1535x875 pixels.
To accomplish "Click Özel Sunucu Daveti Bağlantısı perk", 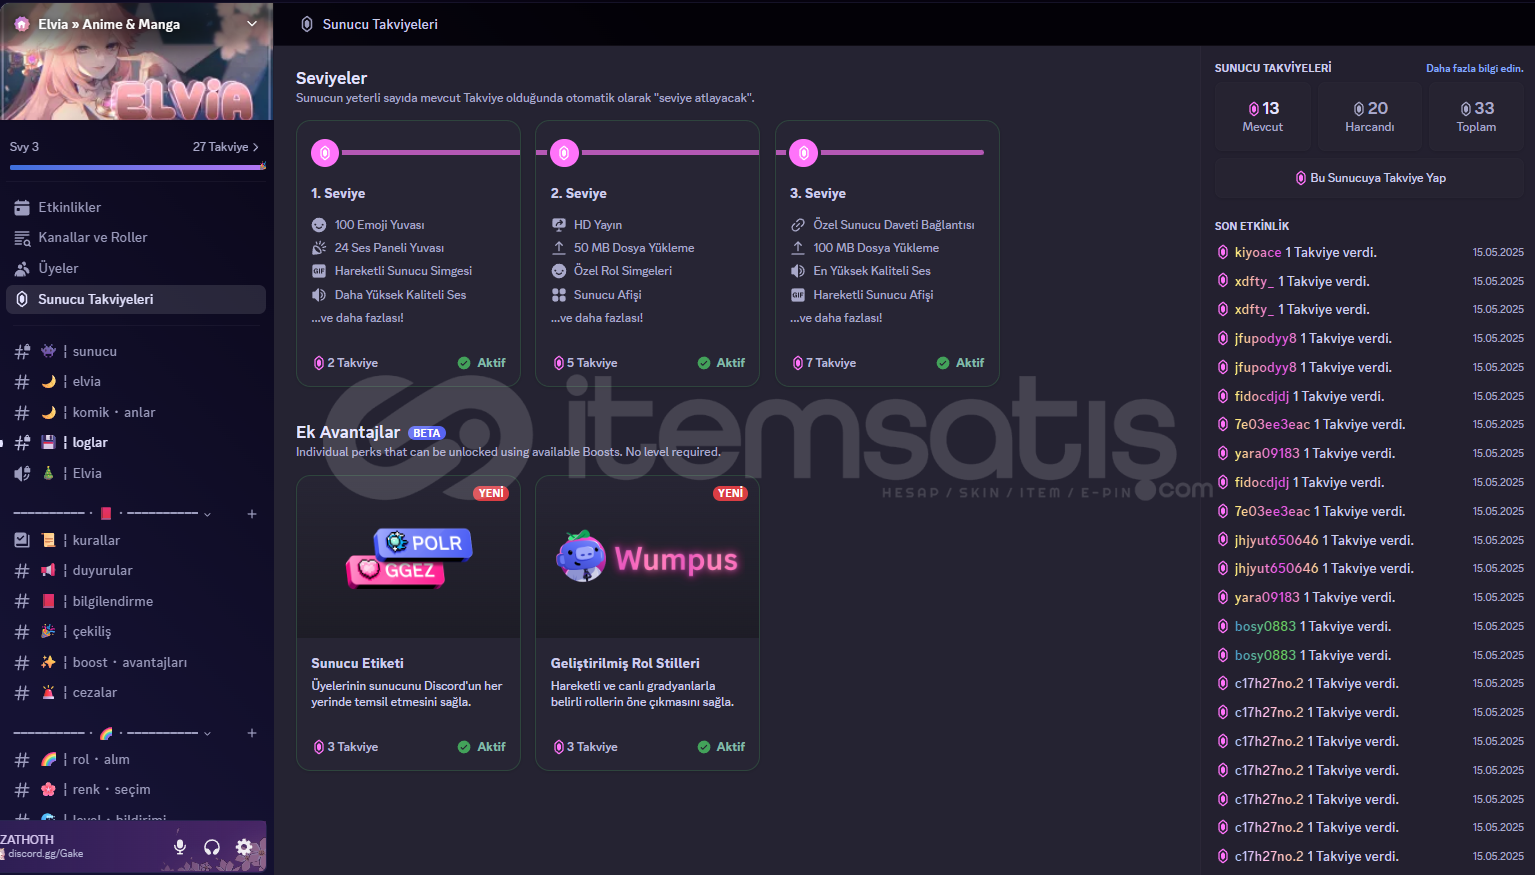I will pos(882,225).
